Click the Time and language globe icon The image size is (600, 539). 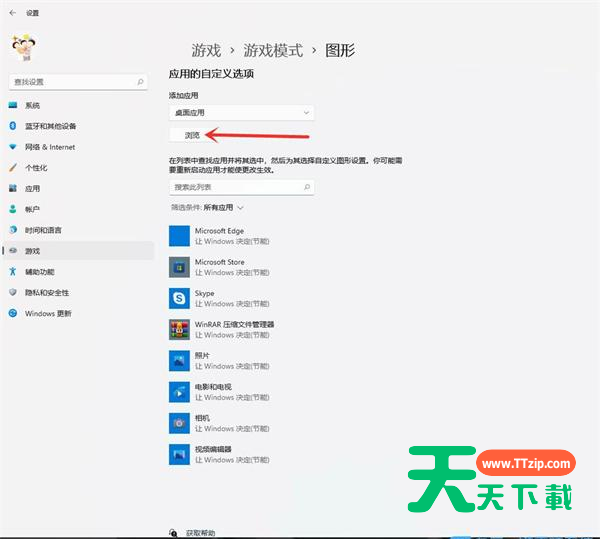13,230
